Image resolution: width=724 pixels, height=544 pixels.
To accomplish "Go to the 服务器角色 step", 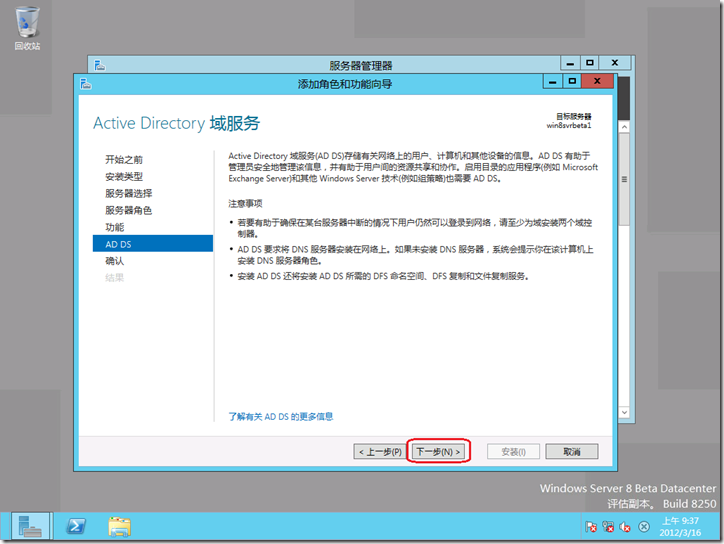I will 128,211.
